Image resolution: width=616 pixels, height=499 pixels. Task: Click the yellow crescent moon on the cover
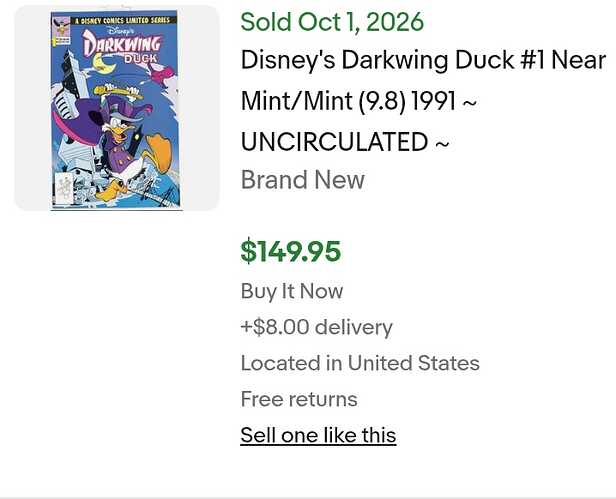[x=103, y=64]
